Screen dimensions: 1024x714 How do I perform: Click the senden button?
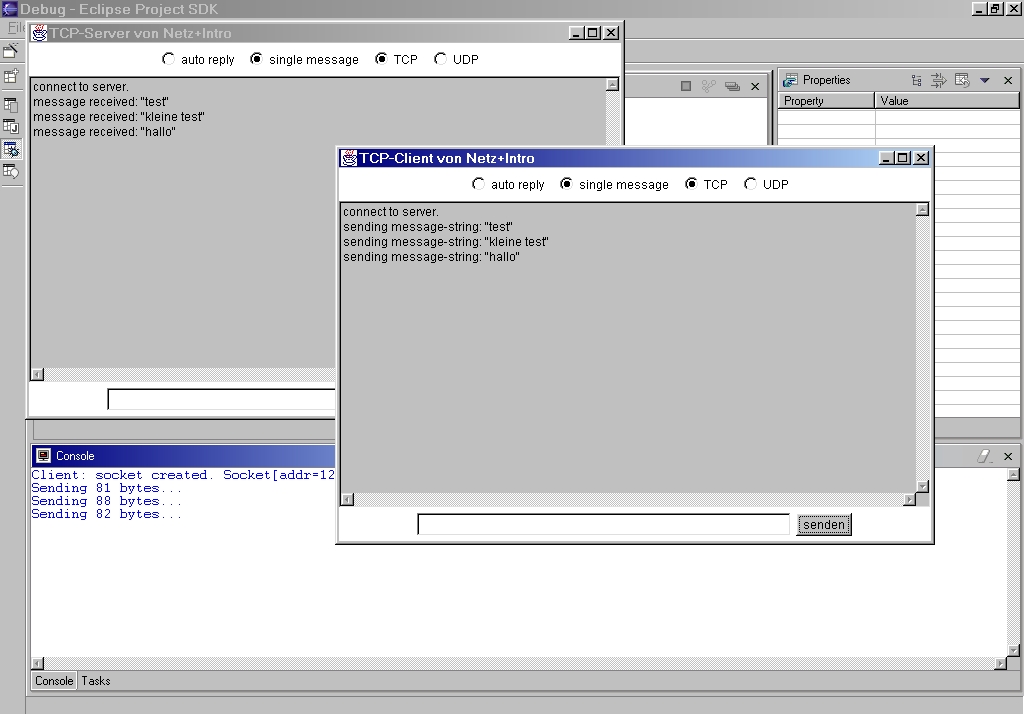pos(824,525)
